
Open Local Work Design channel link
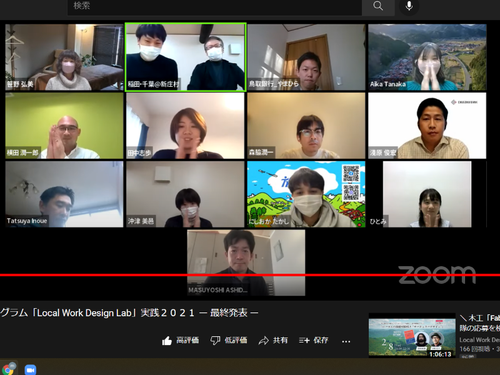click(x=480, y=340)
